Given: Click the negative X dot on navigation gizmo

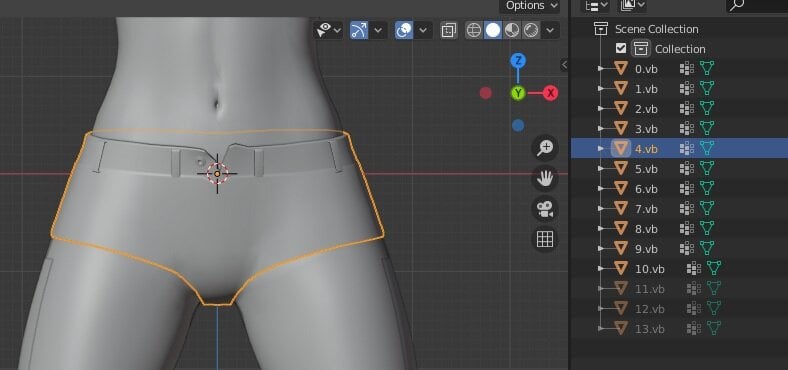Looking at the screenshot, I should pyautogui.click(x=485, y=93).
